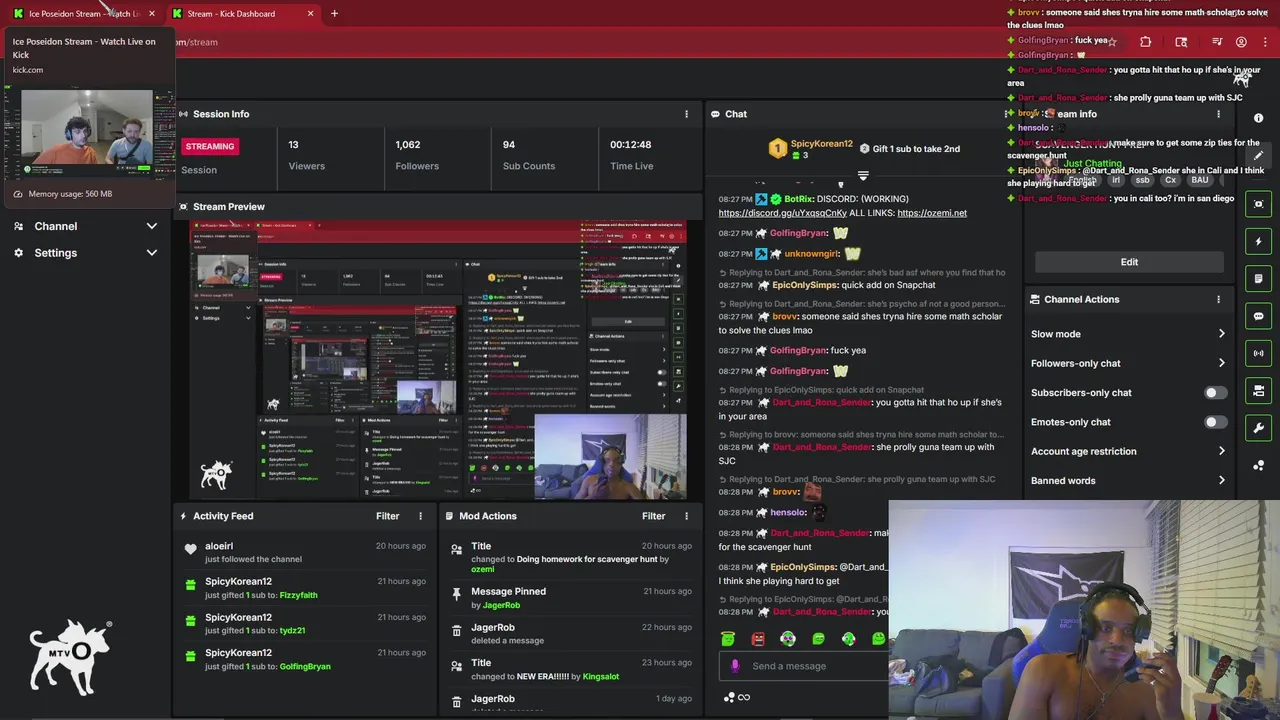Click the BAU tag chip
1280x720 pixels.
coord(1199,180)
